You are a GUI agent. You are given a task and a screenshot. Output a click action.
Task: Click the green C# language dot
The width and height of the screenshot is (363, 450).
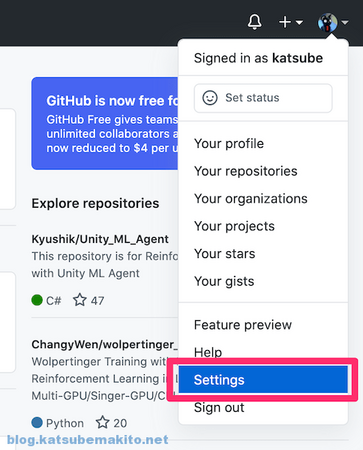click(x=37, y=300)
